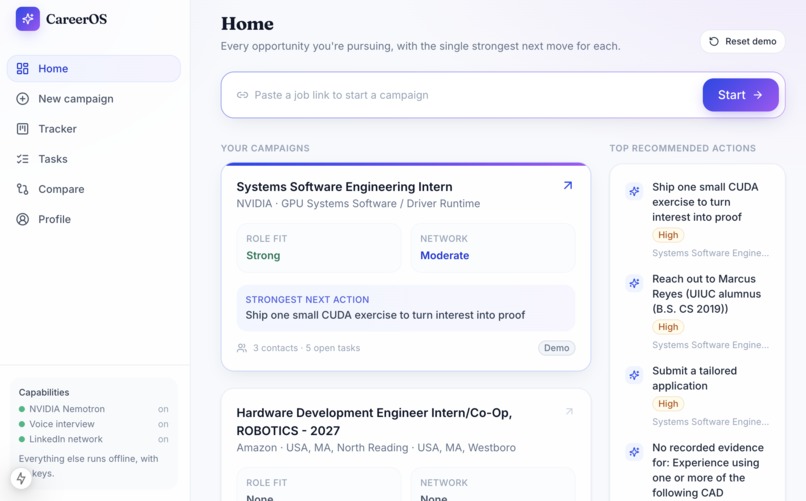Click the CareerOS sparkle logo icon

tap(28, 19)
